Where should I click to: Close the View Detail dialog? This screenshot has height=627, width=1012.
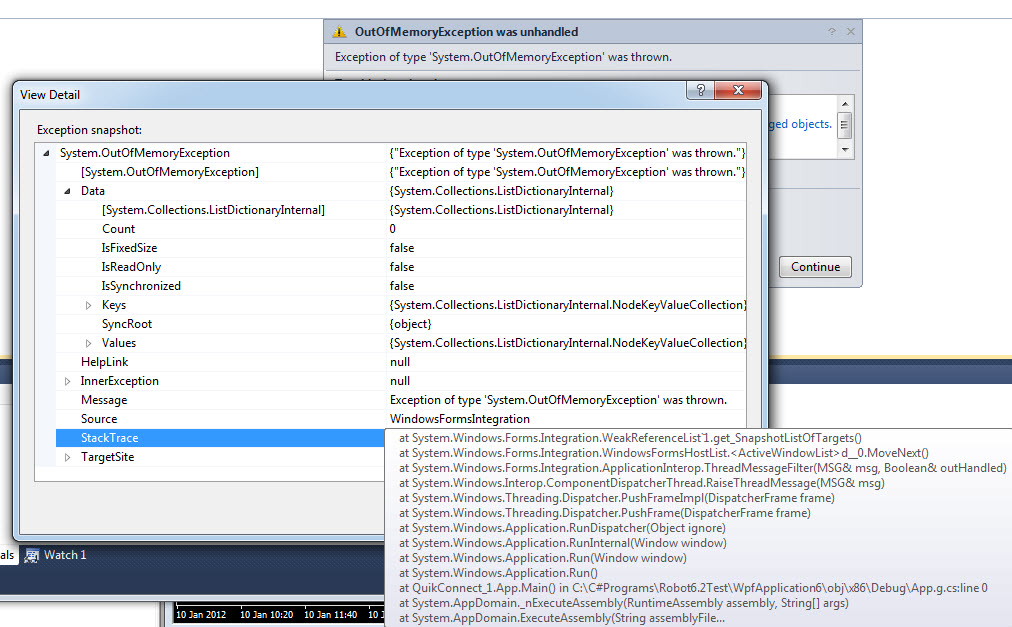[740, 91]
